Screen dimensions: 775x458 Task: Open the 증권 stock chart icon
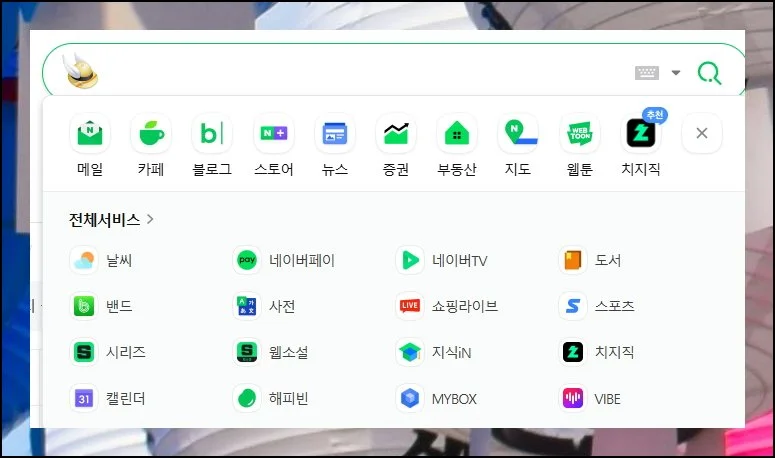tap(396, 133)
